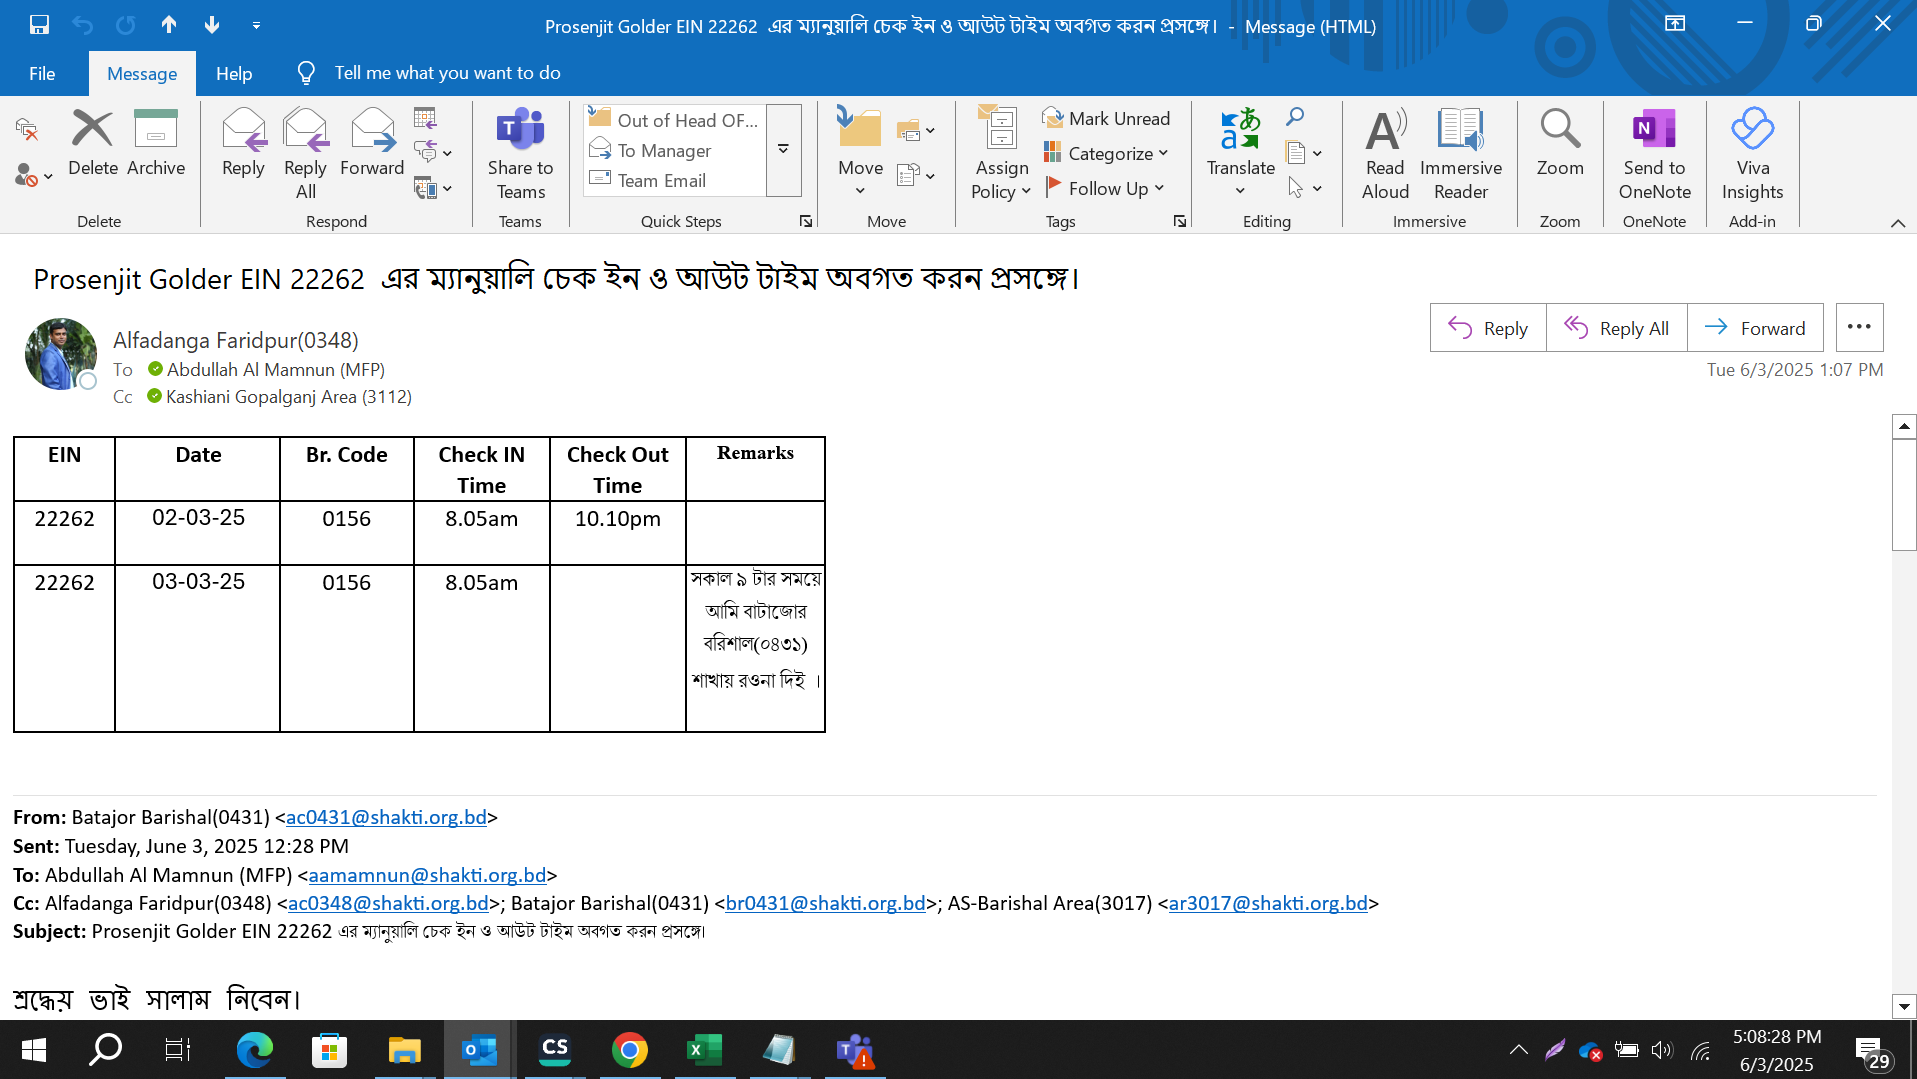Open Viva Insights add-in

(x=1752, y=154)
